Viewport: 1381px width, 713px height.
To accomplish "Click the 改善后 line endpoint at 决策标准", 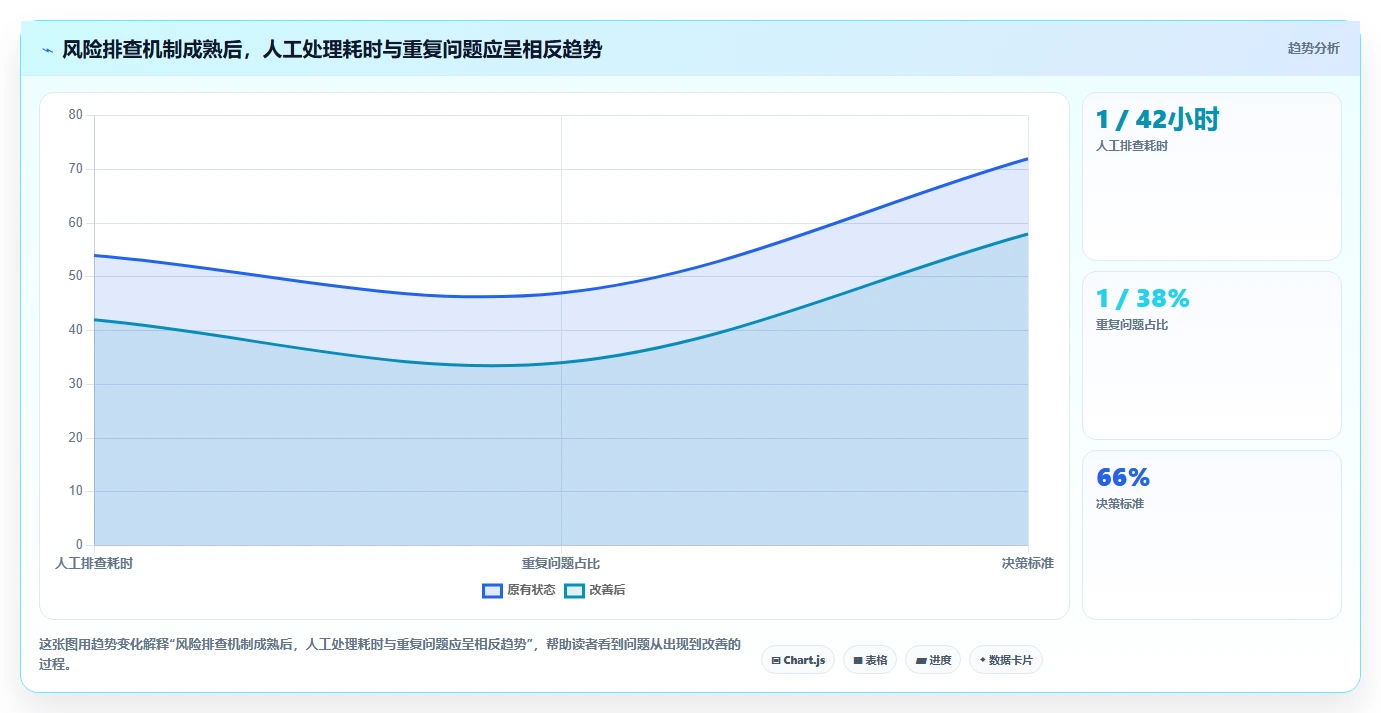I will [x=1028, y=234].
